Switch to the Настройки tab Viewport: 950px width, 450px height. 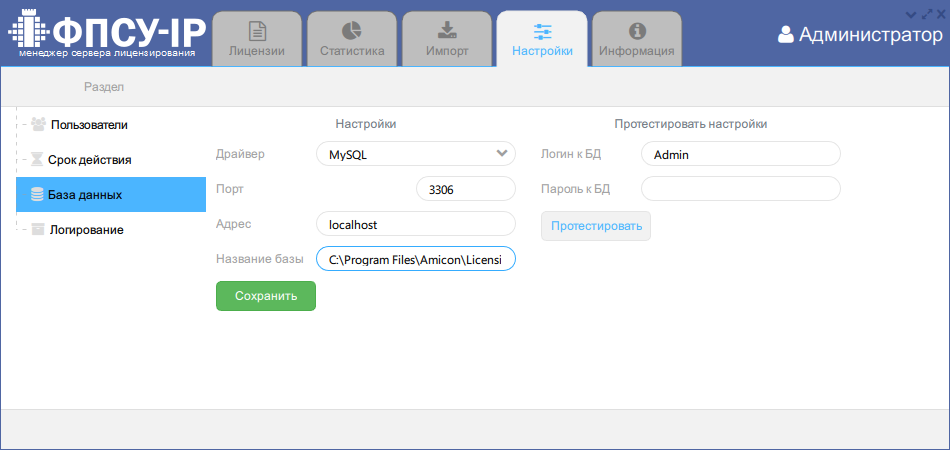[x=542, y=38]
